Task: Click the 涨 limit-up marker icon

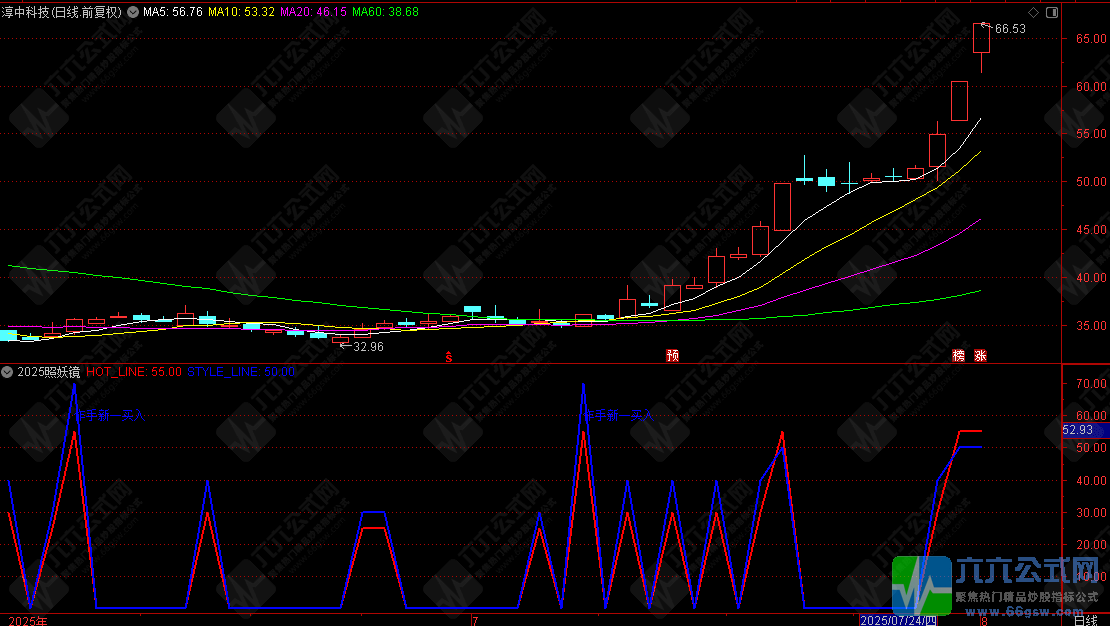Action: (x=980, y=355)
